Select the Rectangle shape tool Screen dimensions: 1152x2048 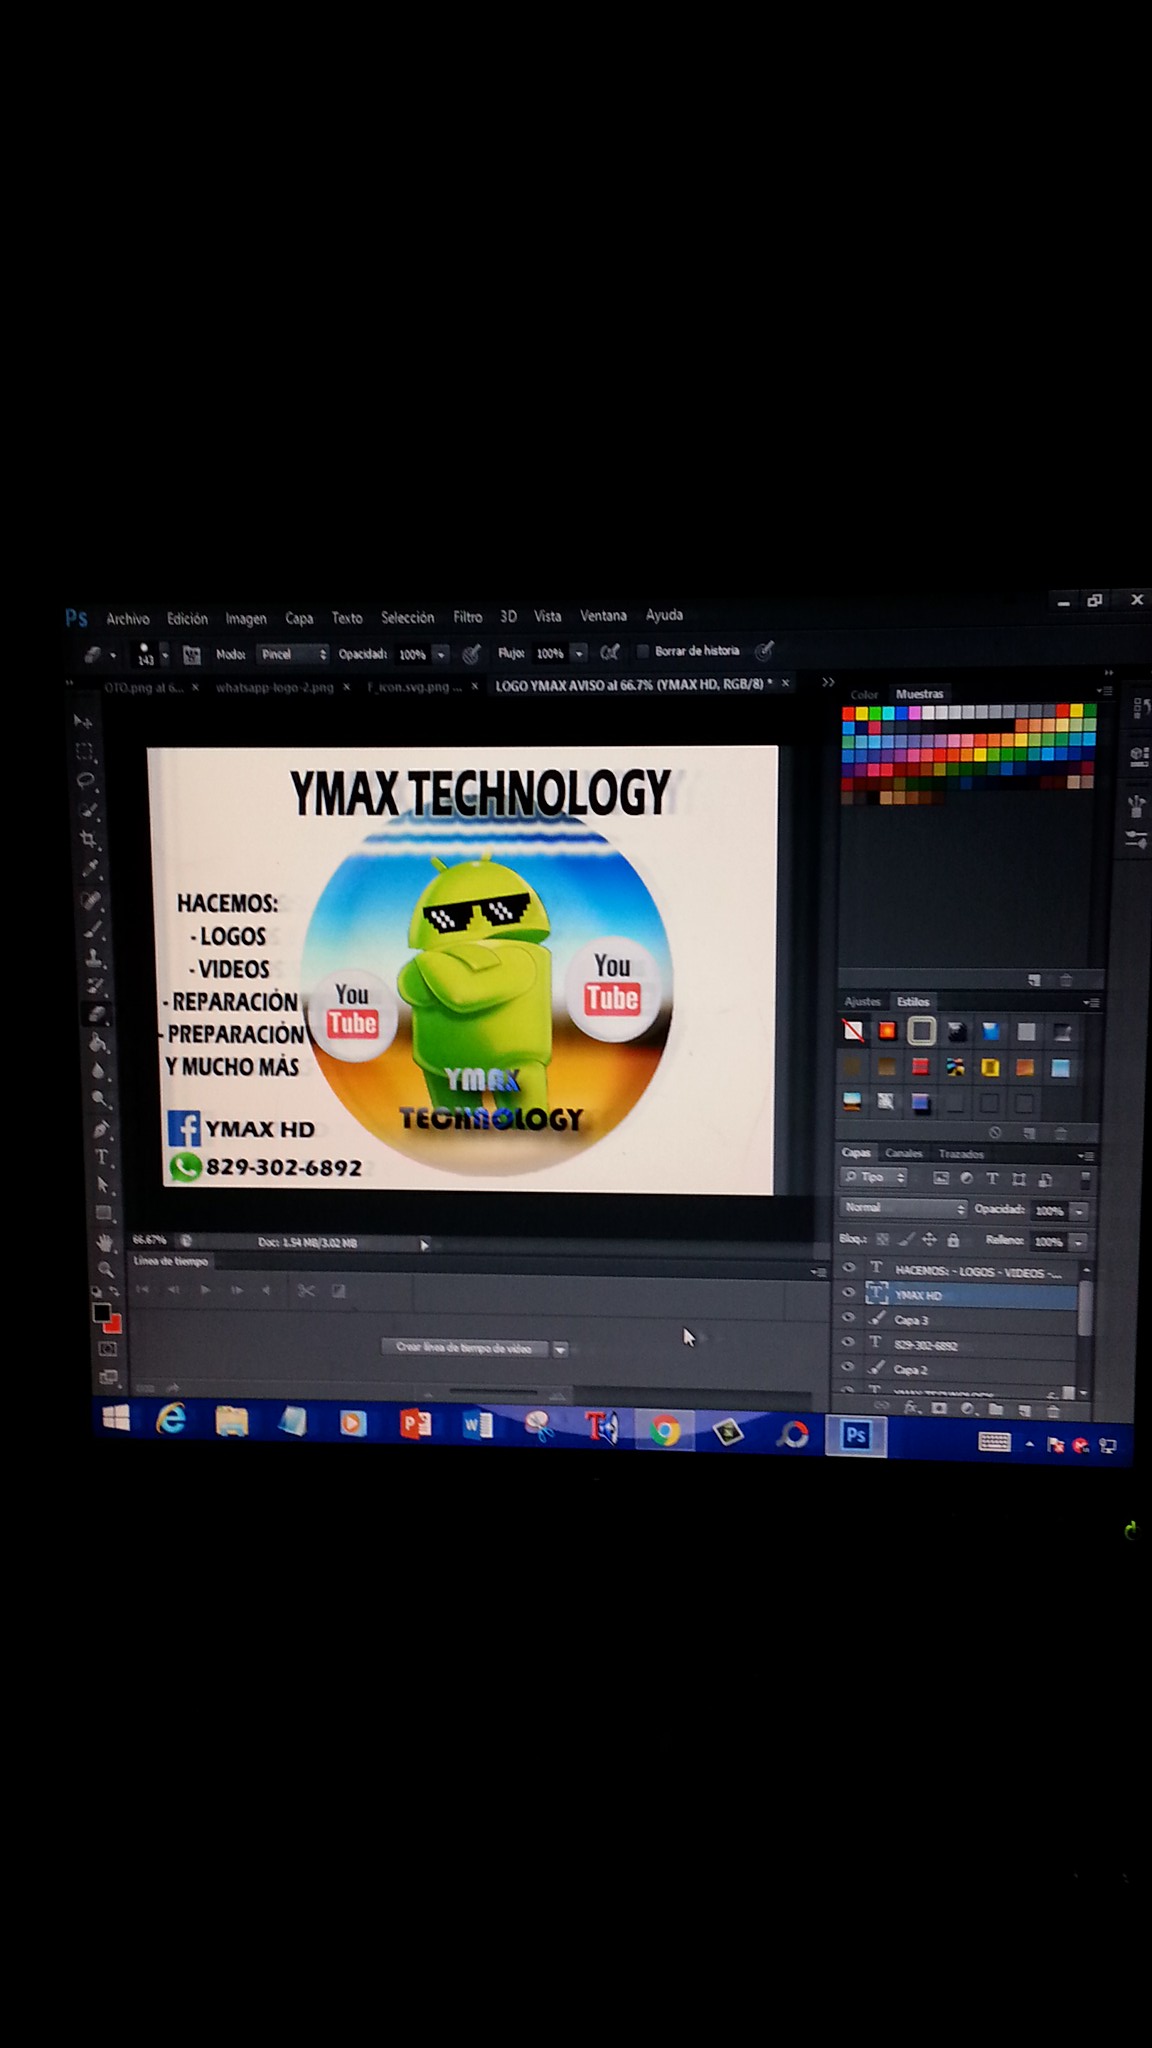(103, 1212)
